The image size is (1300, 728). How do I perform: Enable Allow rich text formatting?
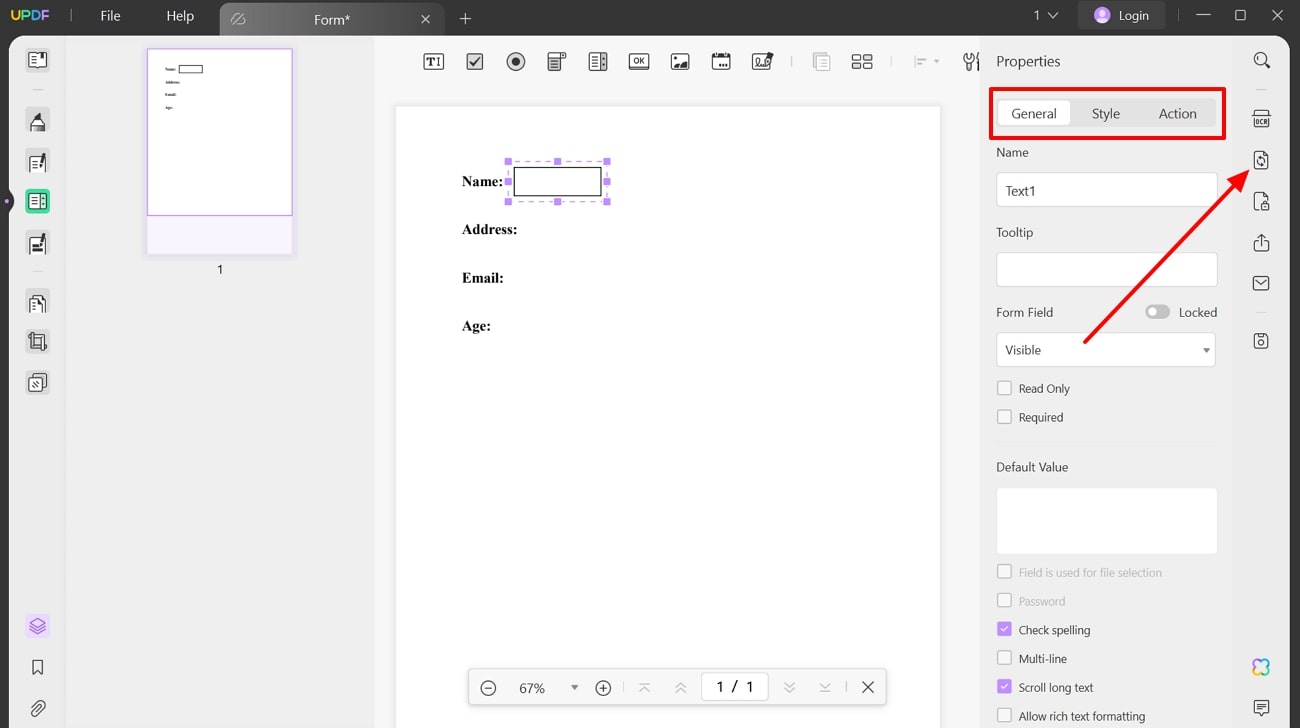1004,716
